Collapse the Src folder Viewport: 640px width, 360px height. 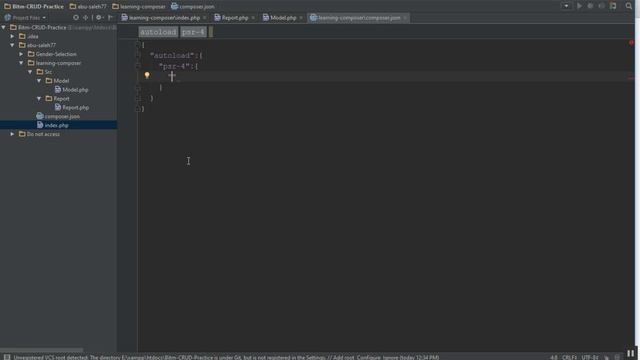(30, 72)
